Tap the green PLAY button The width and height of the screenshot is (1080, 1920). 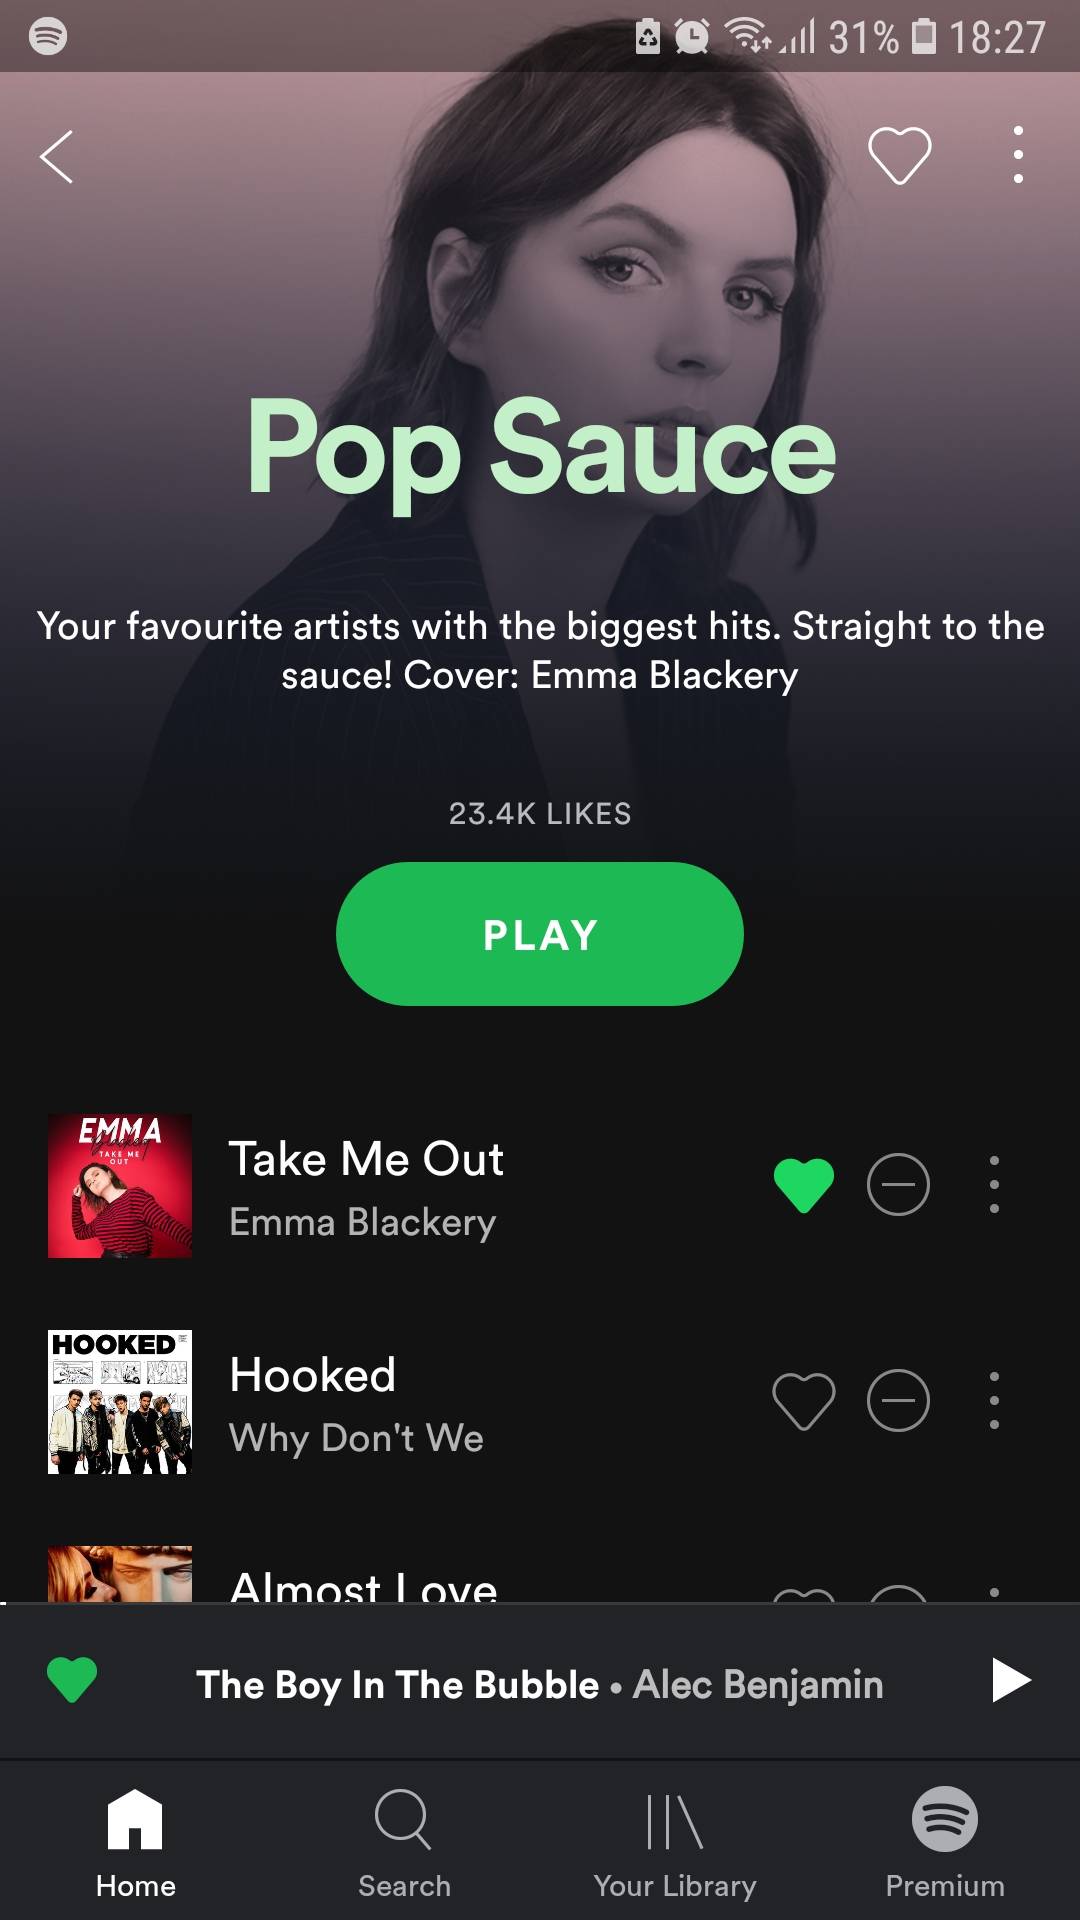[540, 934]
